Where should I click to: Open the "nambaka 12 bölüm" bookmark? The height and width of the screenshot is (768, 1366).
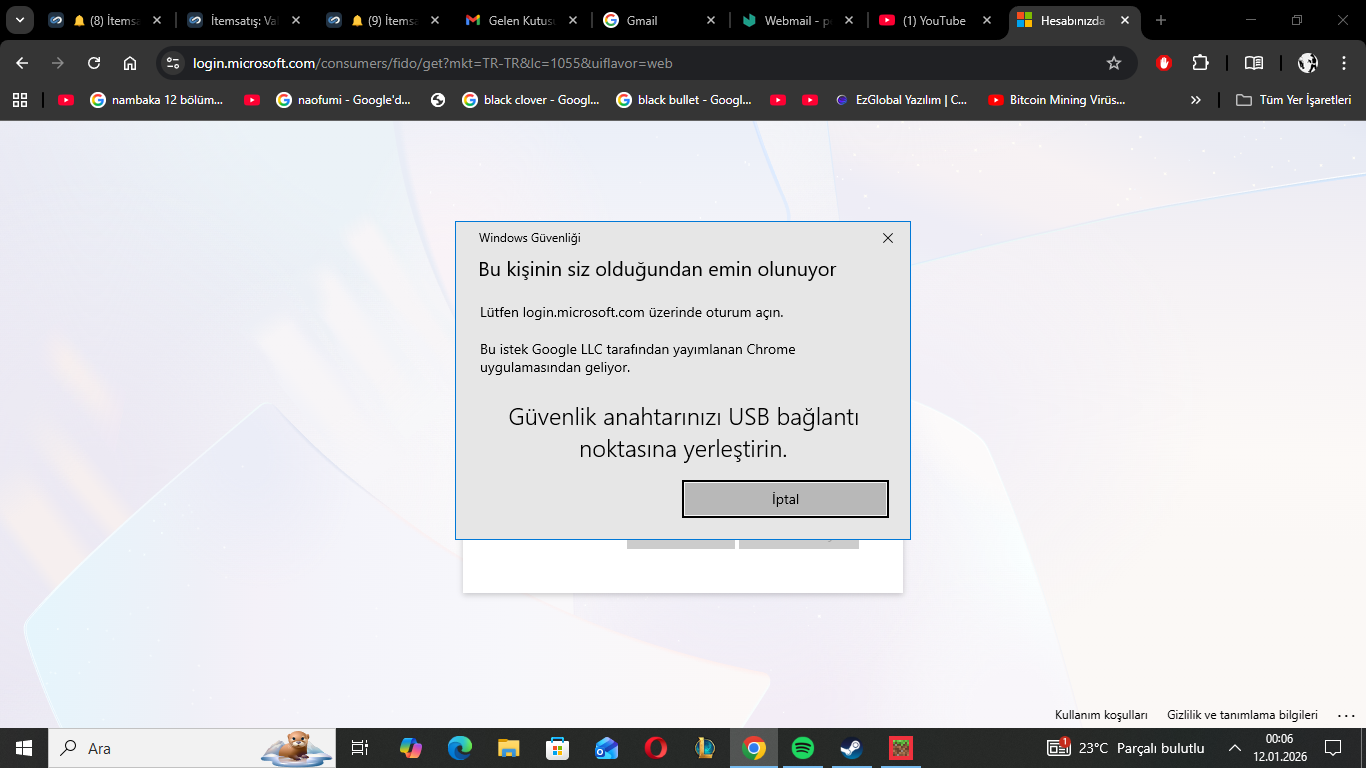[157, 100]
